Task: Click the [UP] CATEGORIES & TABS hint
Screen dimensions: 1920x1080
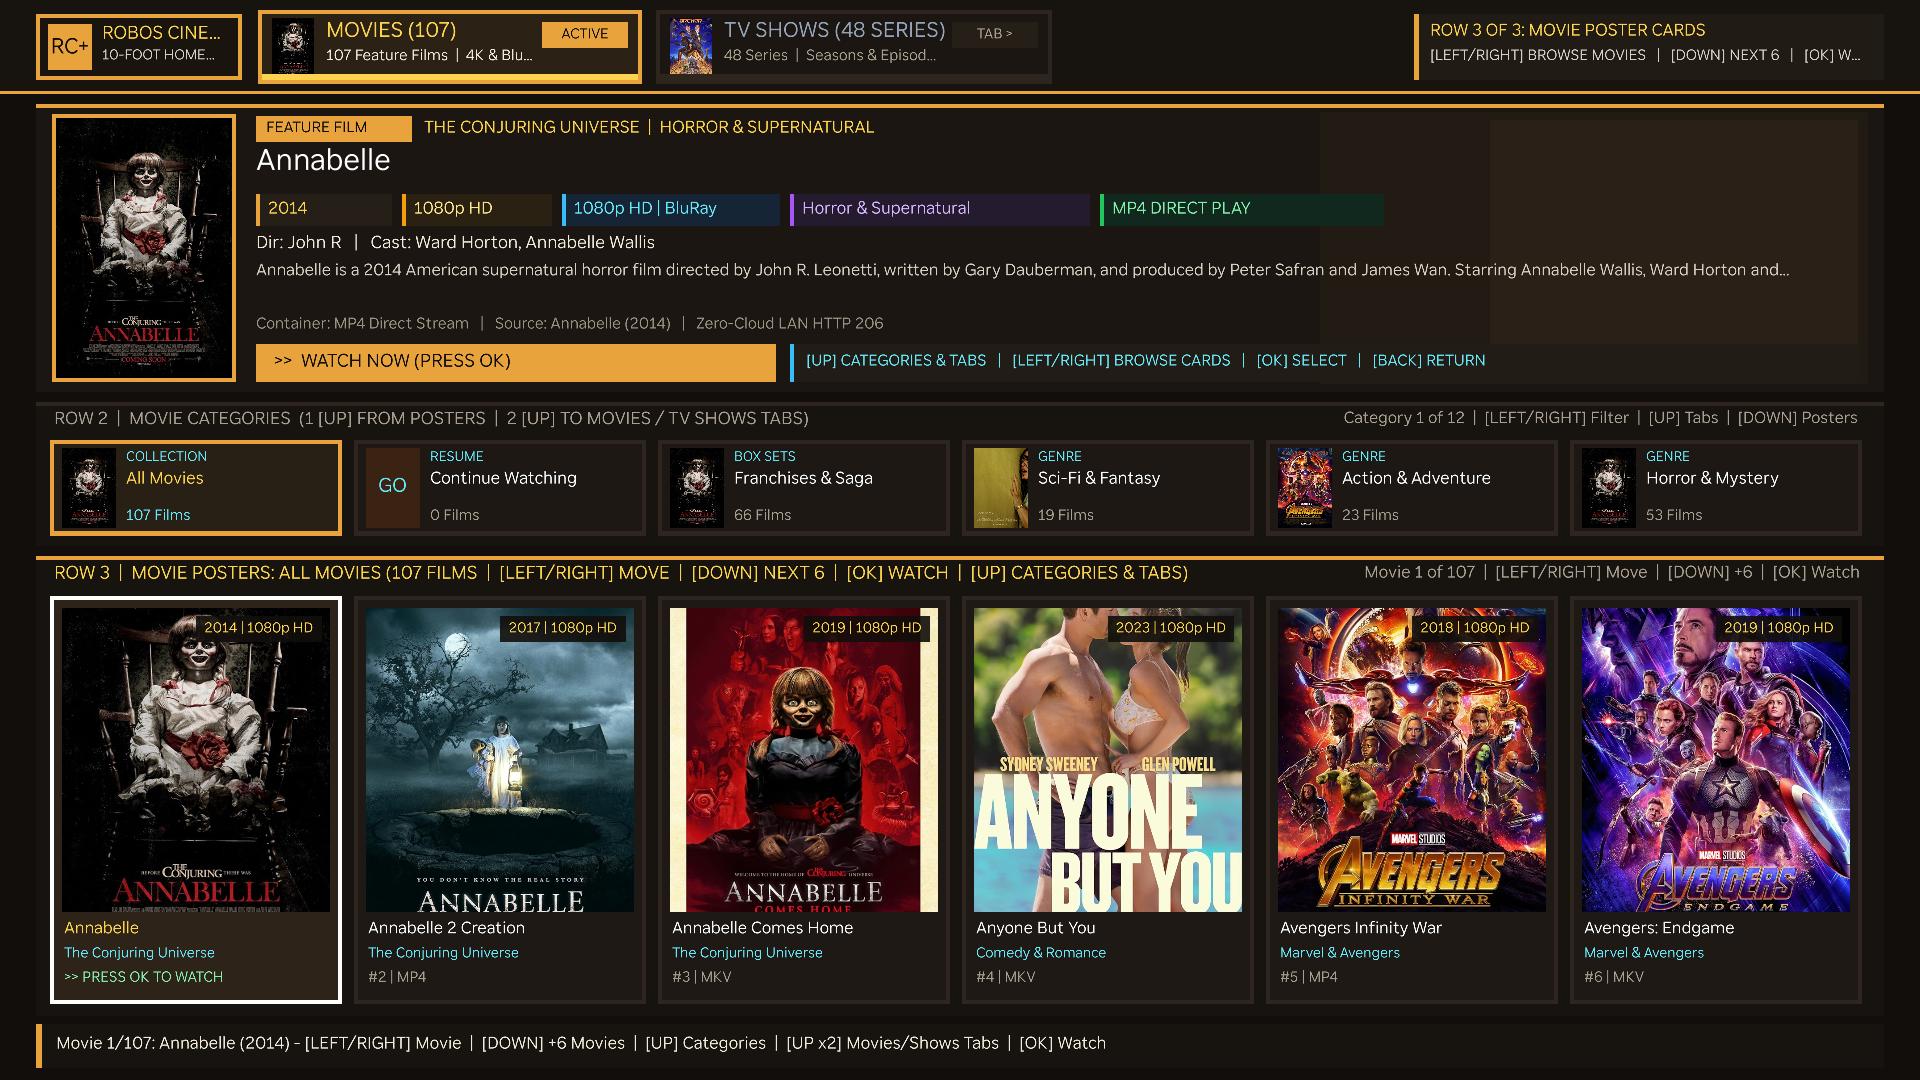Action: point(896,361)
